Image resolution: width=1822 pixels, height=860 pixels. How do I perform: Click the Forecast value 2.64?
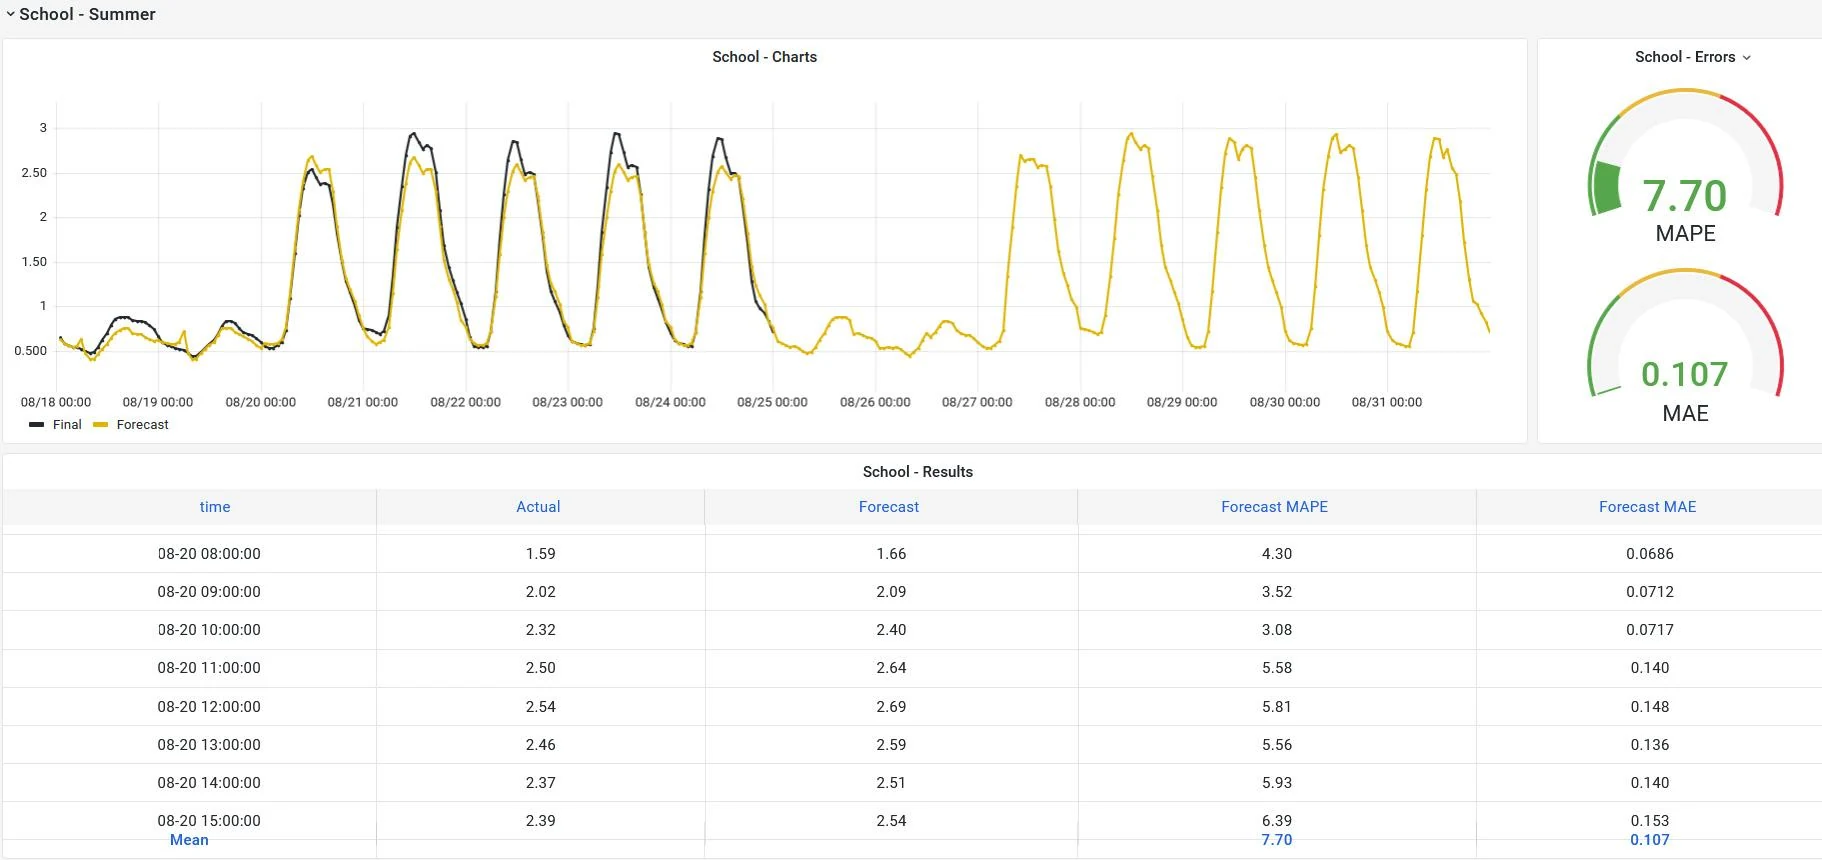pyautogui.click(x=891, y=668)
